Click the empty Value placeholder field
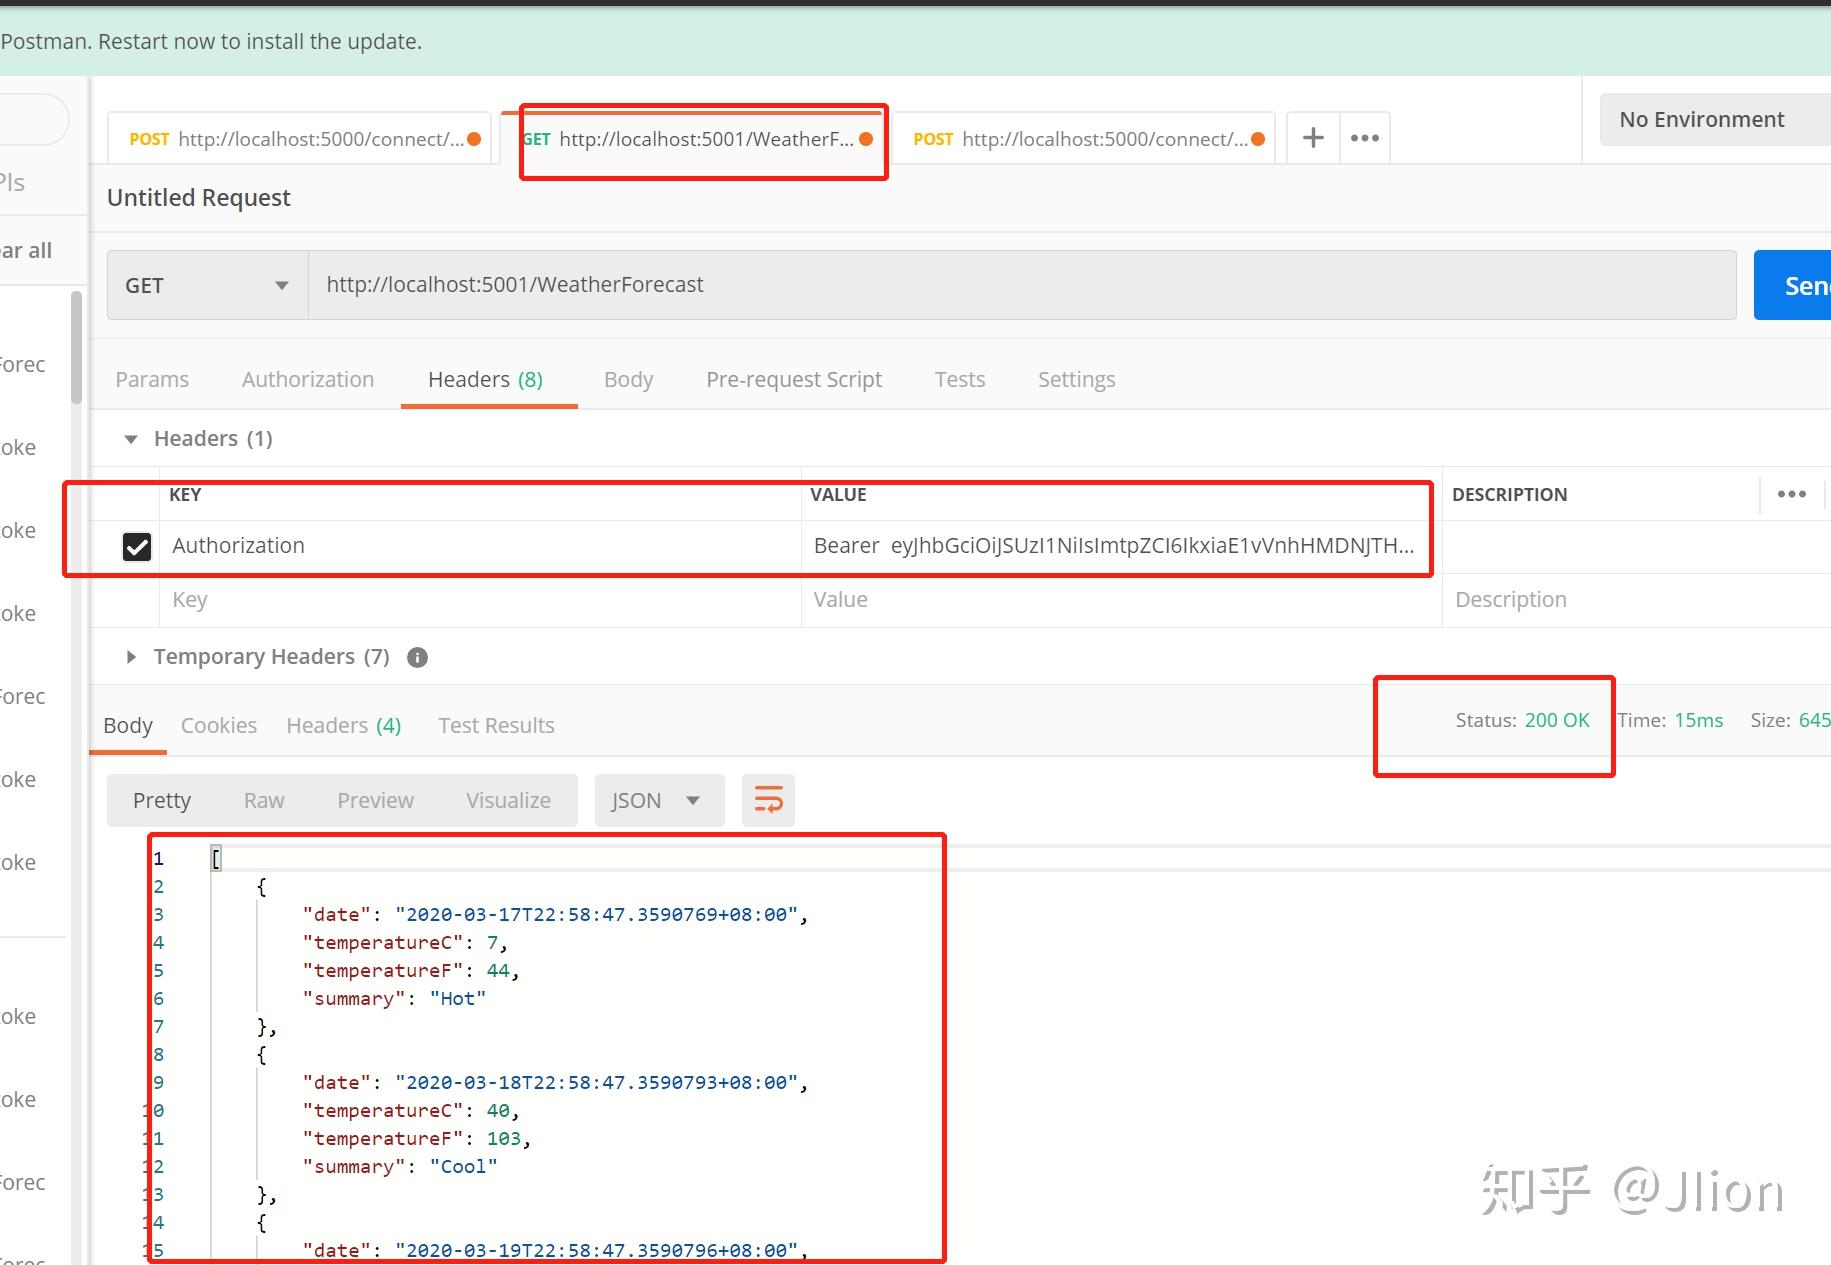This screenshot has height=1265, width=1831. click(1121, 600)
